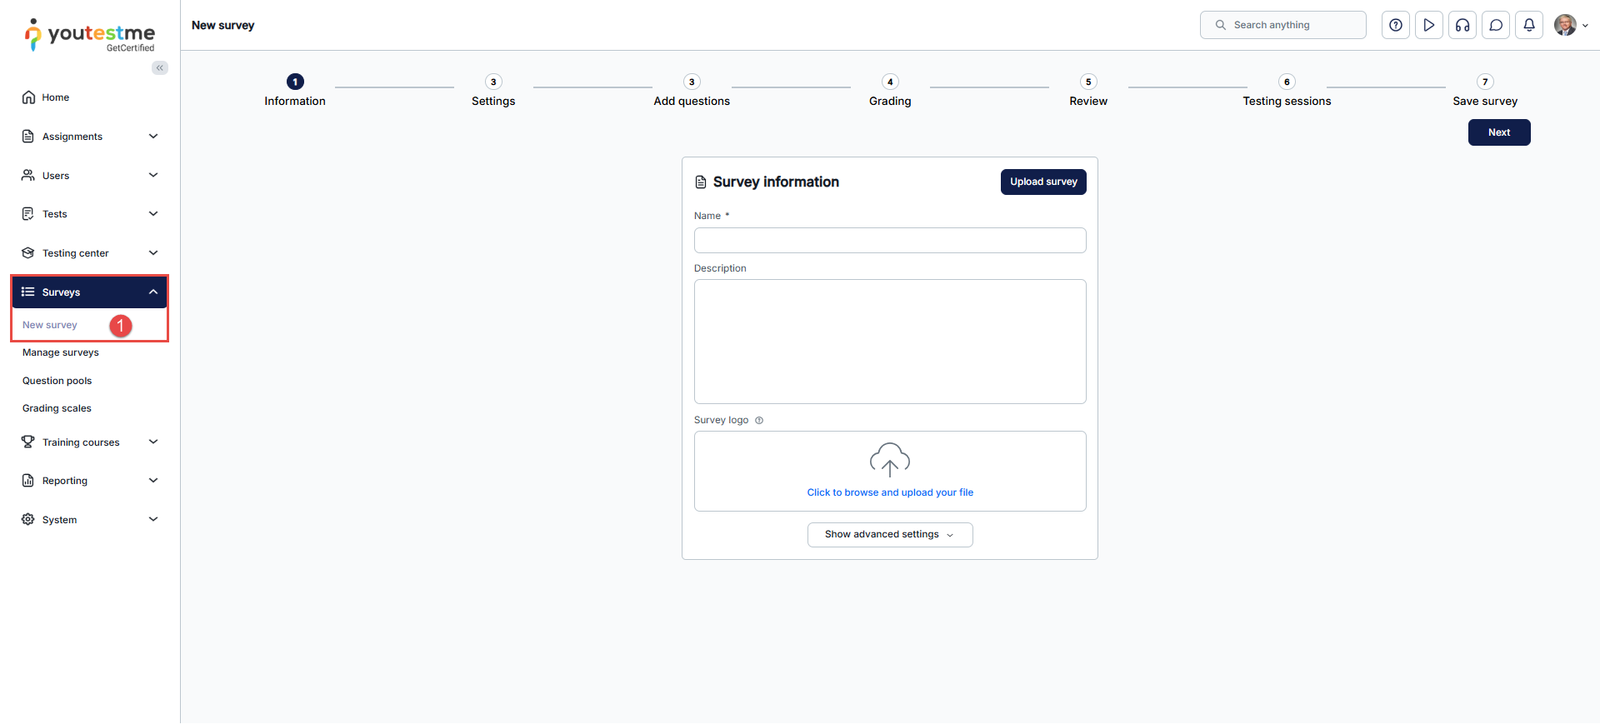
Task: Expand the Users menu chevron
Action: (x=153, y=175)
